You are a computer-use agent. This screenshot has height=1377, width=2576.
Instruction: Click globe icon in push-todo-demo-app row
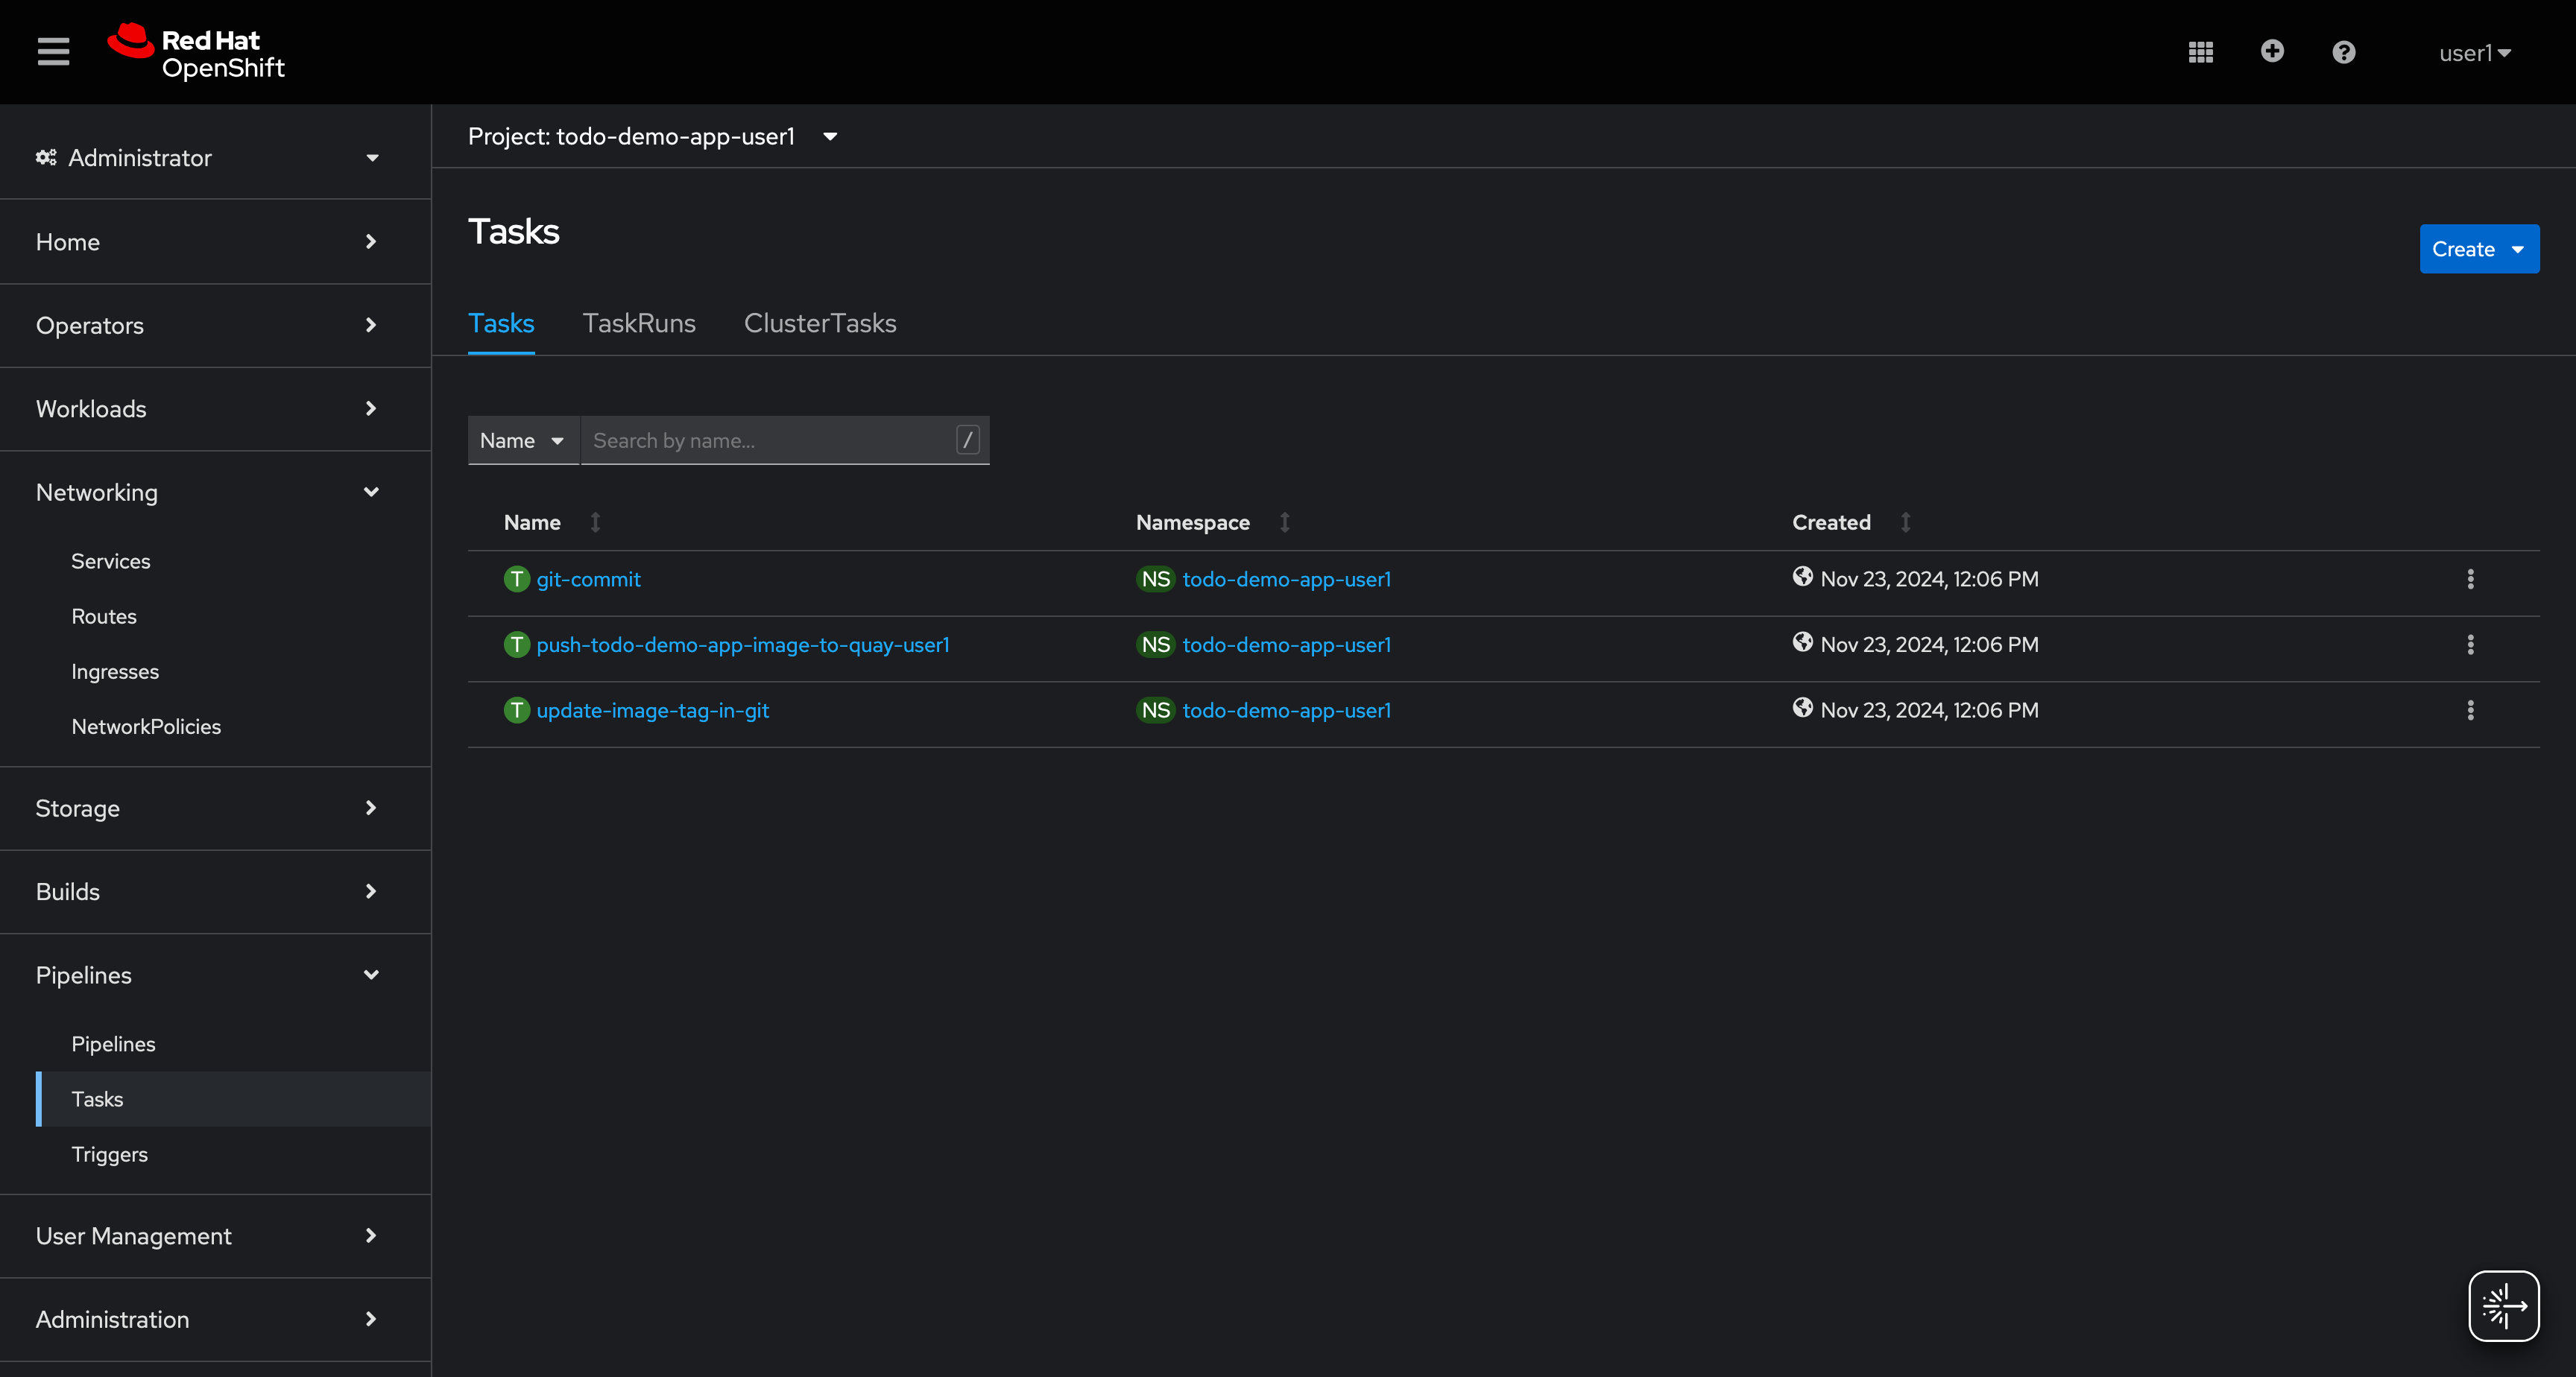pyautogui.click(x=1802, y=642)
